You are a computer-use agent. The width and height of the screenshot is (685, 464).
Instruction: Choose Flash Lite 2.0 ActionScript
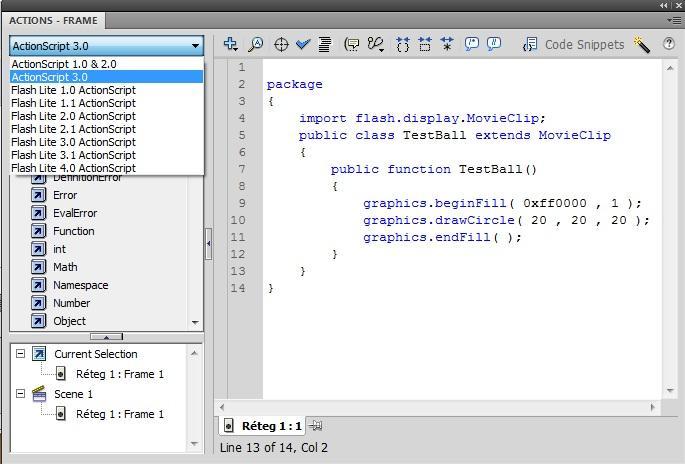(107, 116)
